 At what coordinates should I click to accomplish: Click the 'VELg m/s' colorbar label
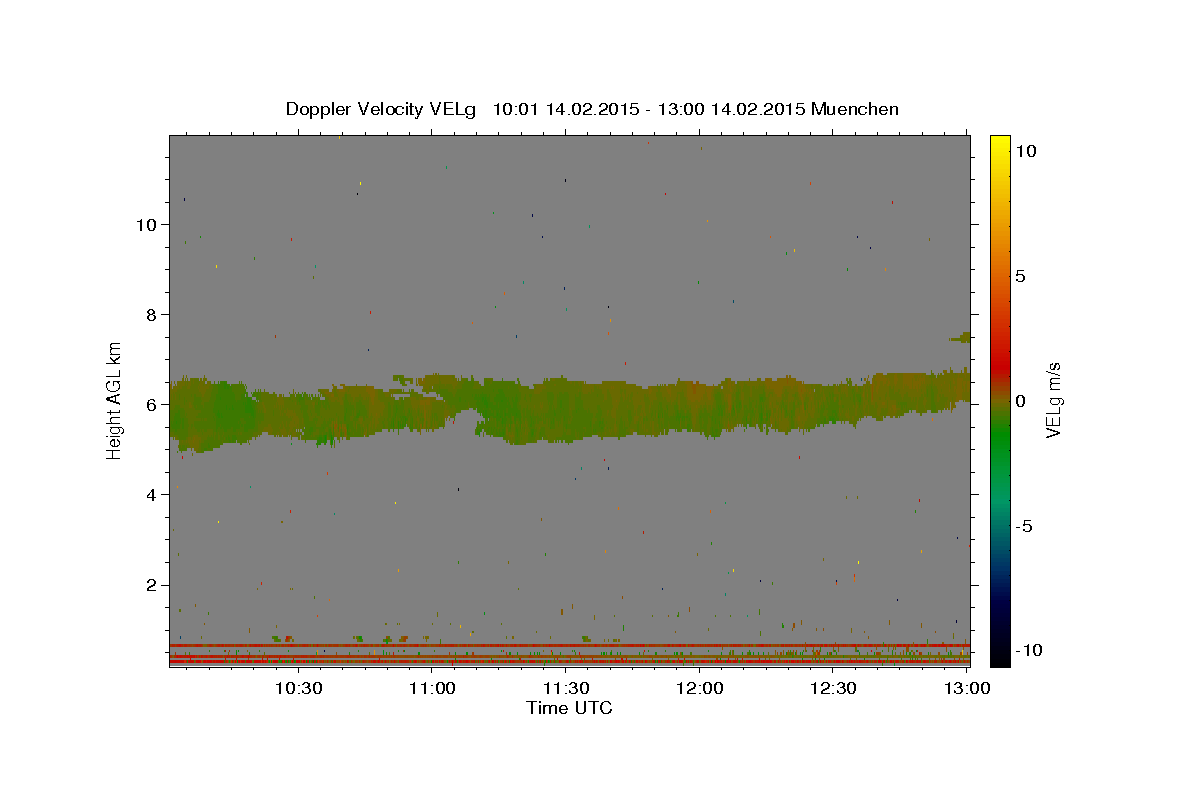click(1053, 400)
